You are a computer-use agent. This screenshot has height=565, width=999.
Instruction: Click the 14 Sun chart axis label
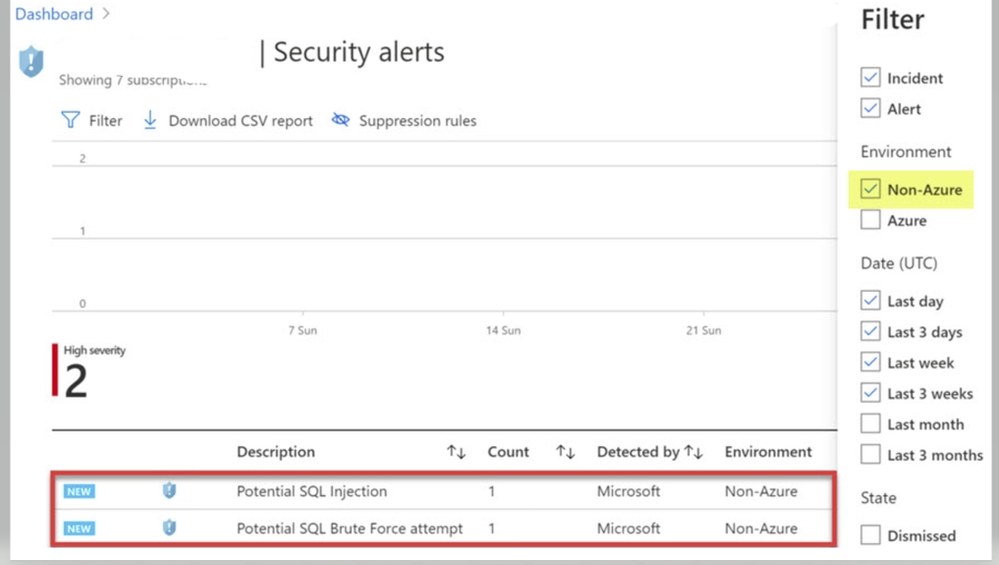(503, 330)
